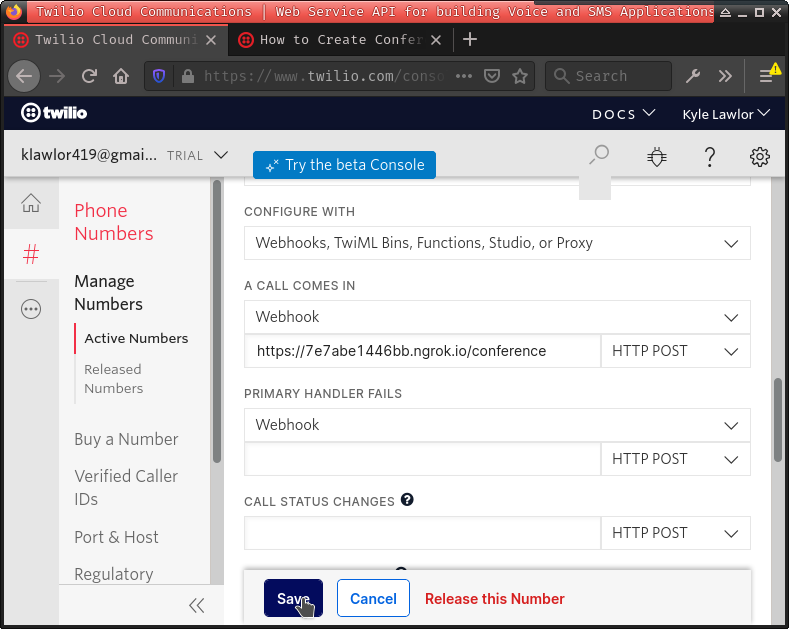Go to Buy a Number
This screenshot has width=789, height=629.
[126, 439]
